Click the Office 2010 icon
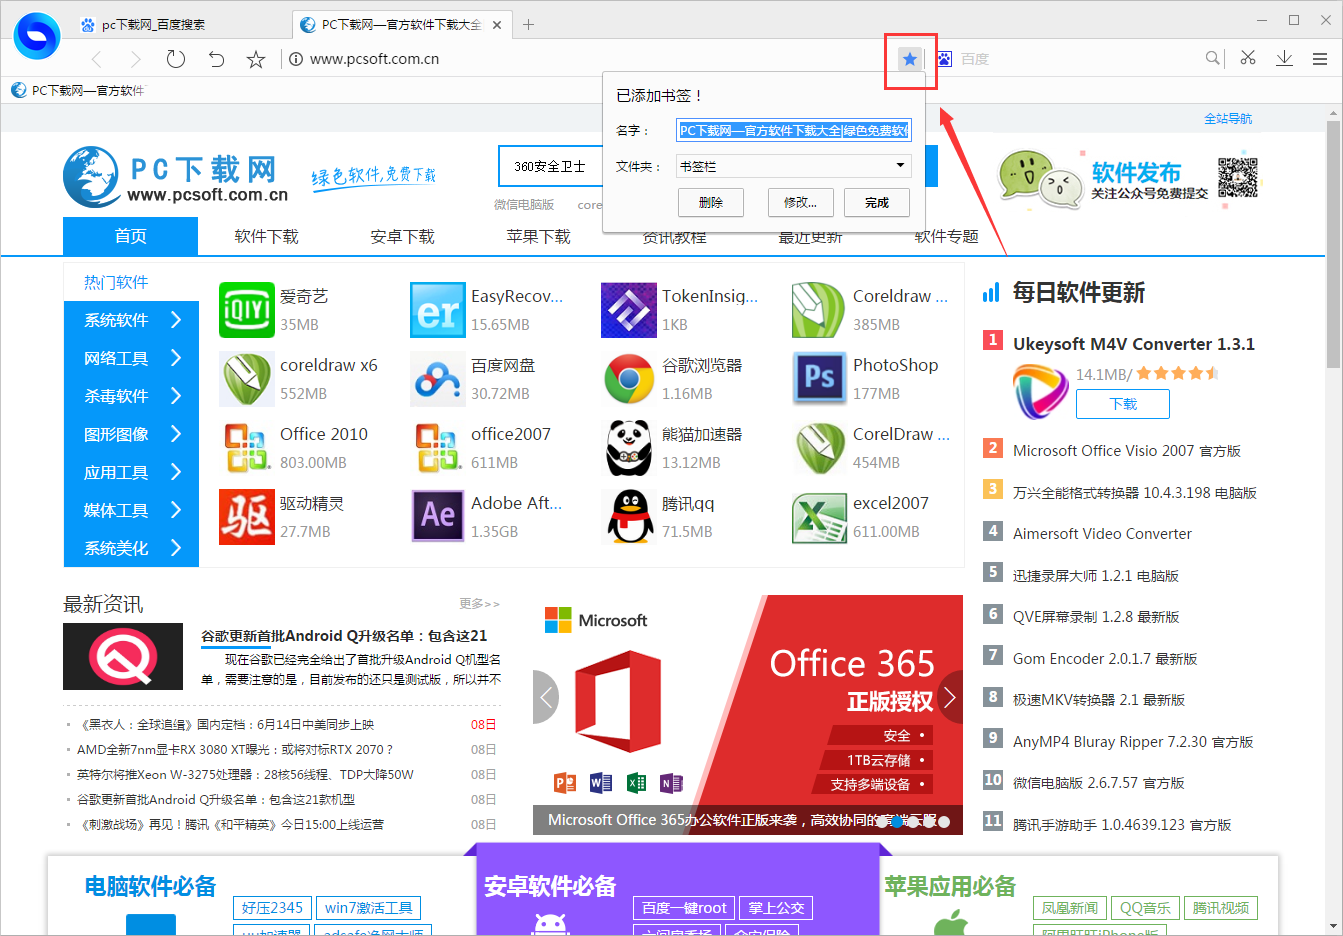This screenshot has height=936, width=1343. (x=246, y=448)
